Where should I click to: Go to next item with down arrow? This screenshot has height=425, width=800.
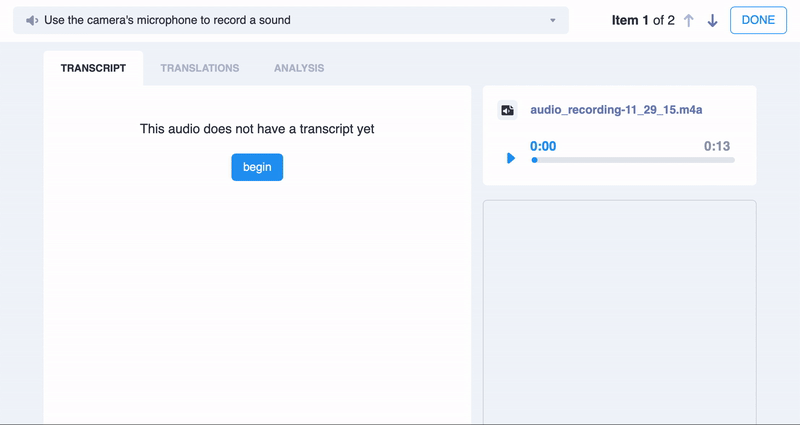pos(712,21)
